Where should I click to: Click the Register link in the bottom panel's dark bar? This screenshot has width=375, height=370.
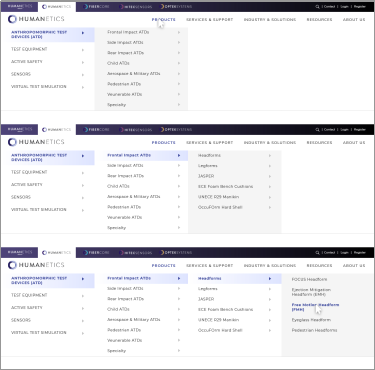(x=360, y=253)
